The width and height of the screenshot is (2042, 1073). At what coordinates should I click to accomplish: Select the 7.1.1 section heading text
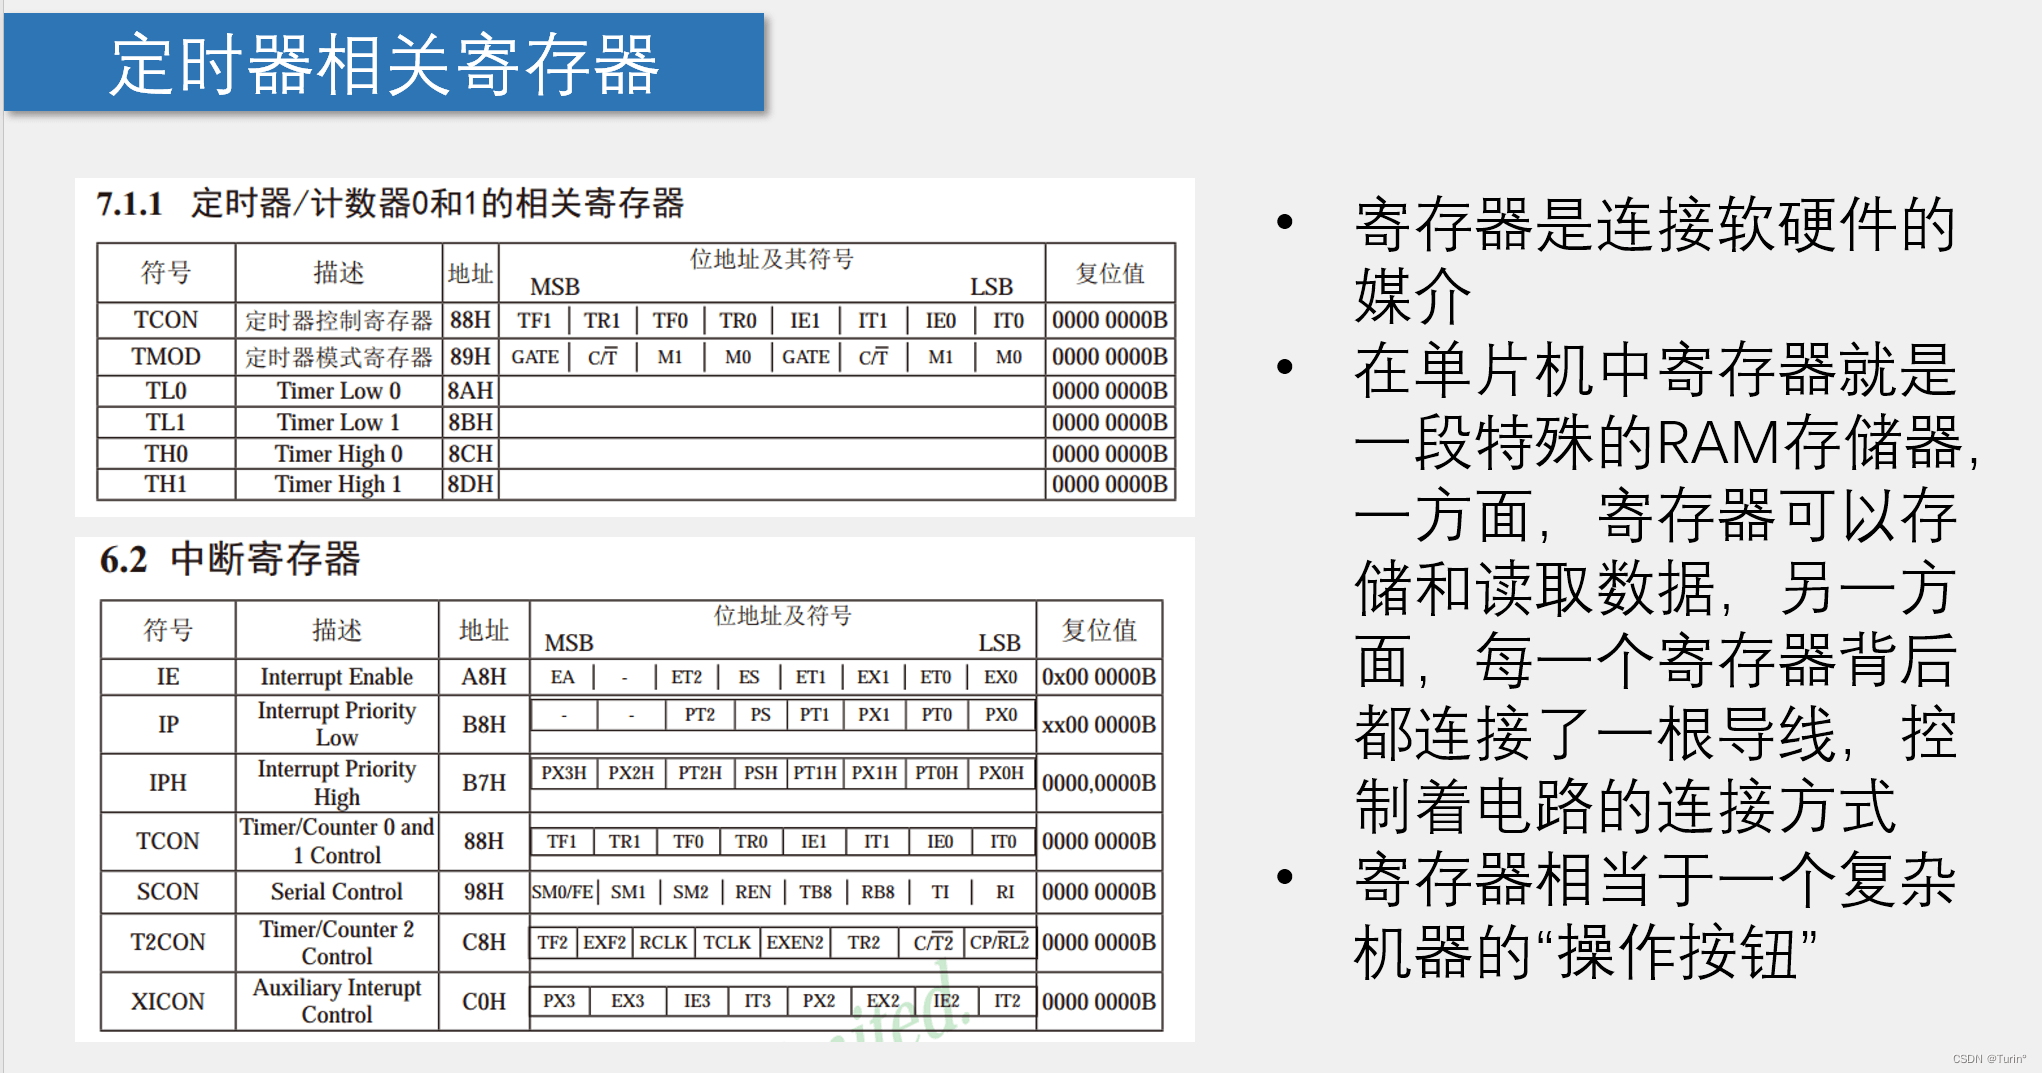pos(390,204)
